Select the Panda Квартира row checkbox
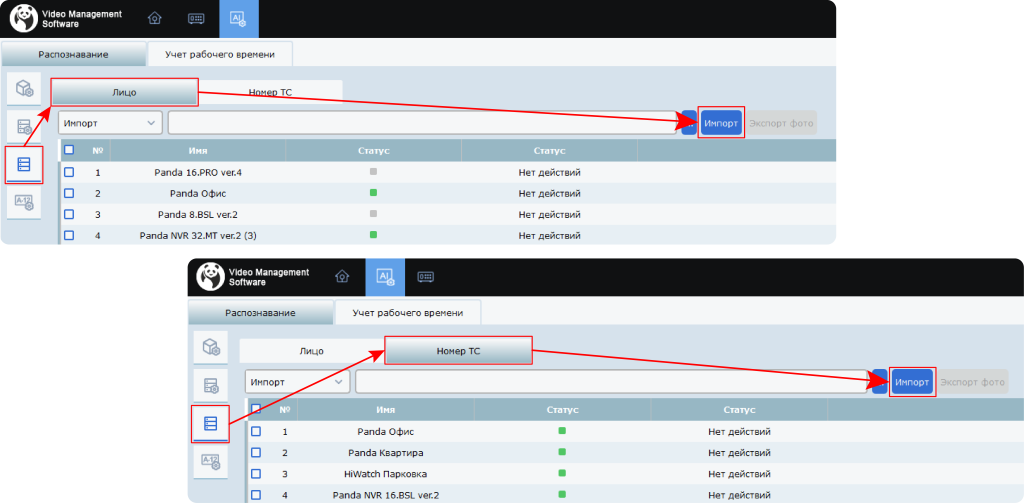Image resolution: width=1024 pixels, height=503 pixels. point(256,453)
